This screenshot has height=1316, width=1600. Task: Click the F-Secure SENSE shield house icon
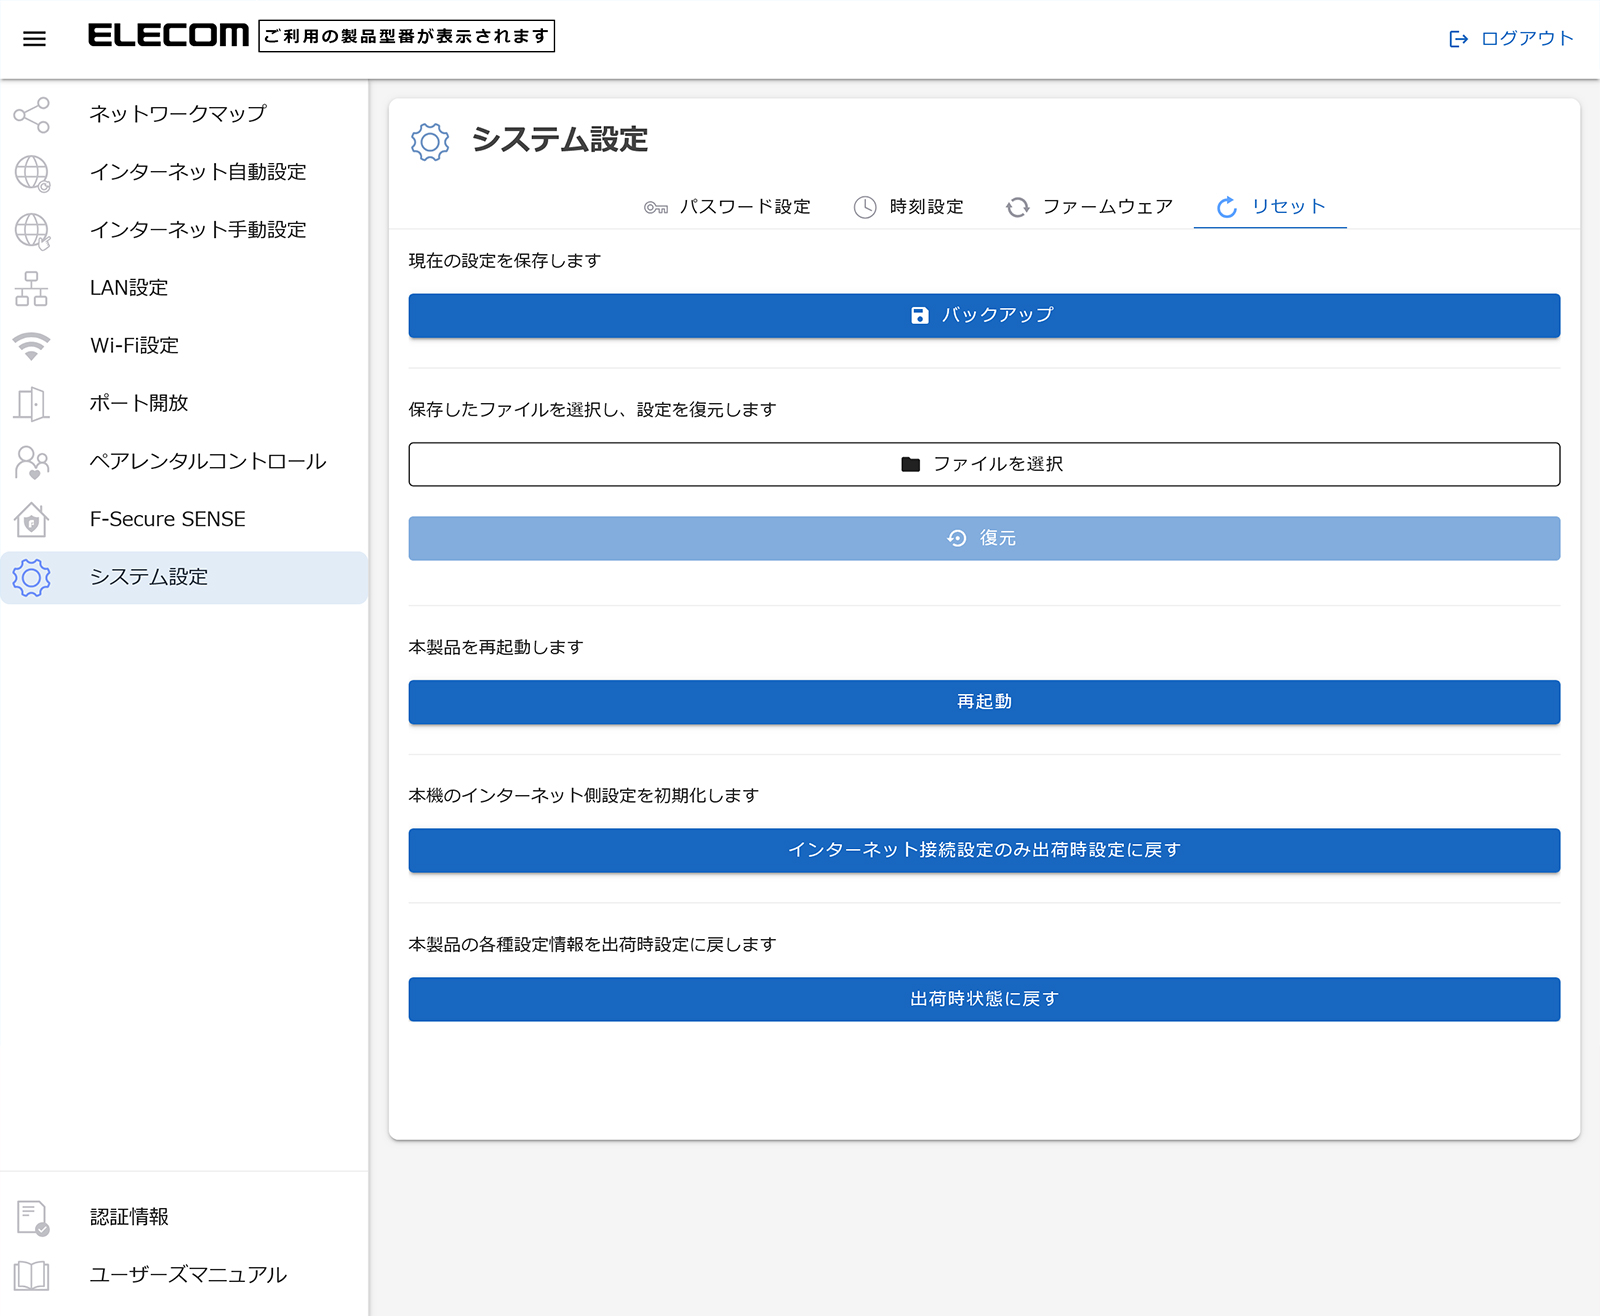click(x=31, y=520)
